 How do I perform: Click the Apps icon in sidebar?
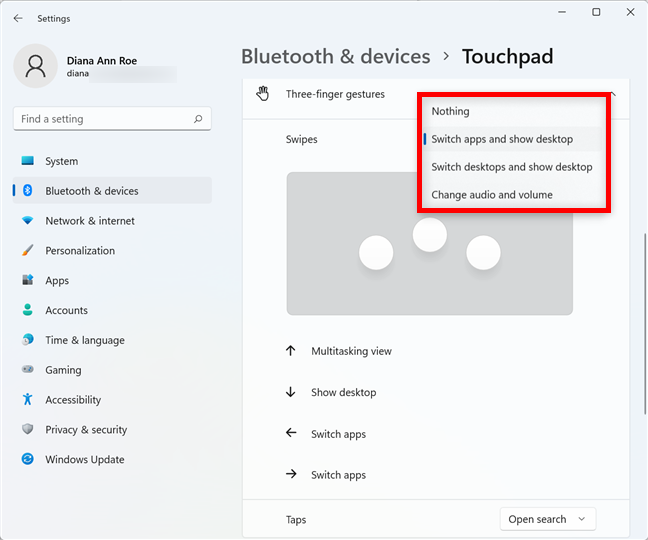[x=28, y=280]
